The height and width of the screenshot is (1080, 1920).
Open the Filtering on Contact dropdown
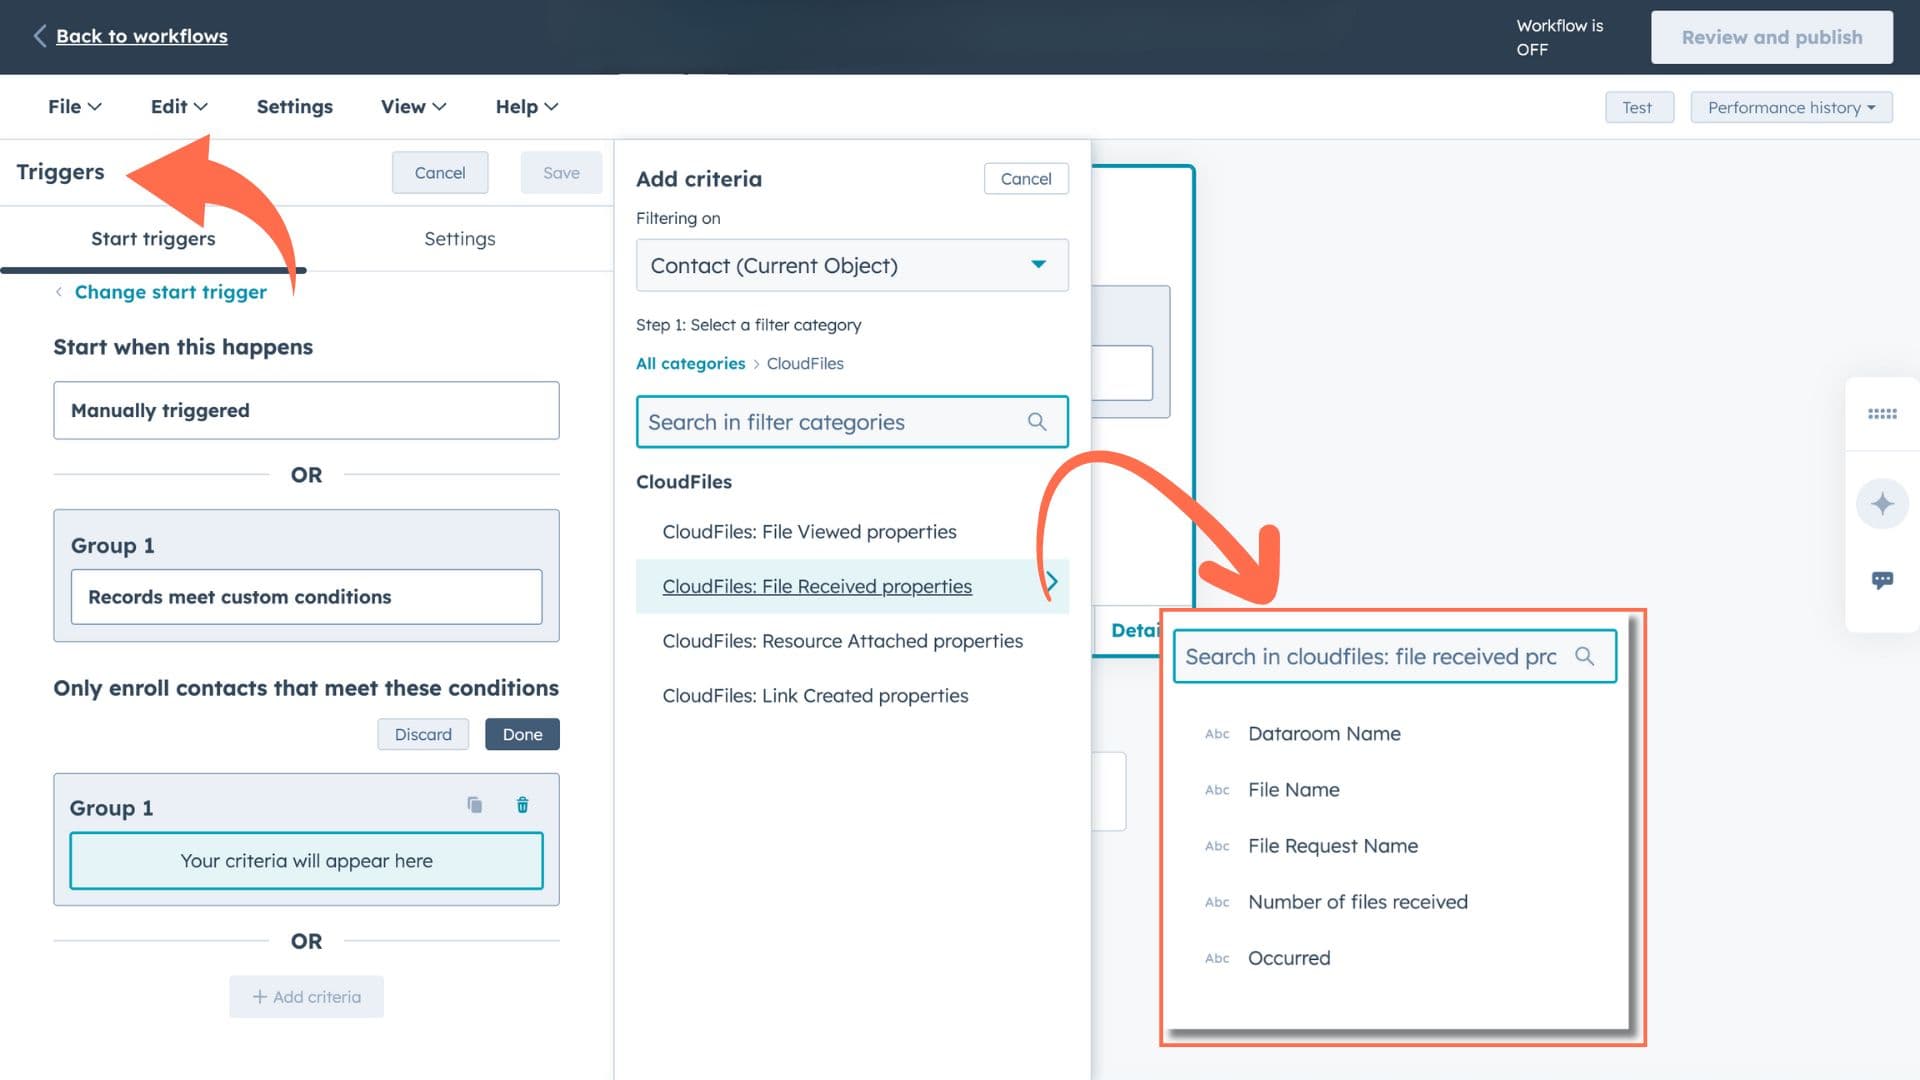click(852, 265)
